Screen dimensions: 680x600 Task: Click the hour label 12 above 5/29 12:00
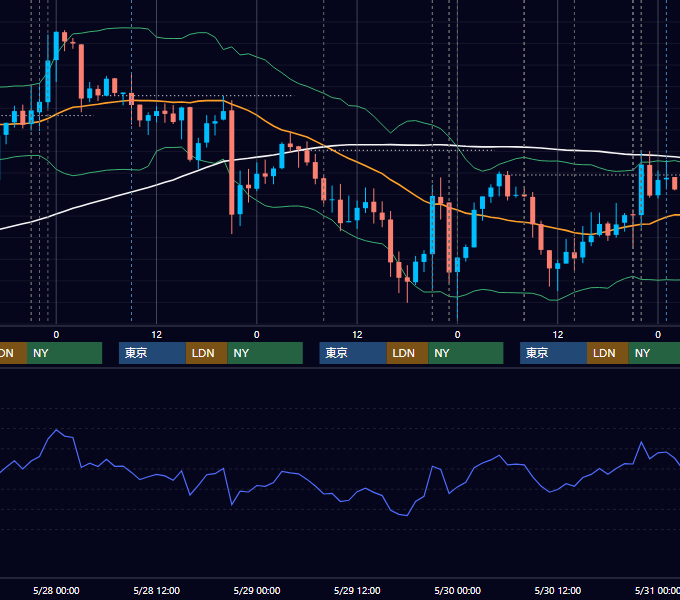point(357,335)
